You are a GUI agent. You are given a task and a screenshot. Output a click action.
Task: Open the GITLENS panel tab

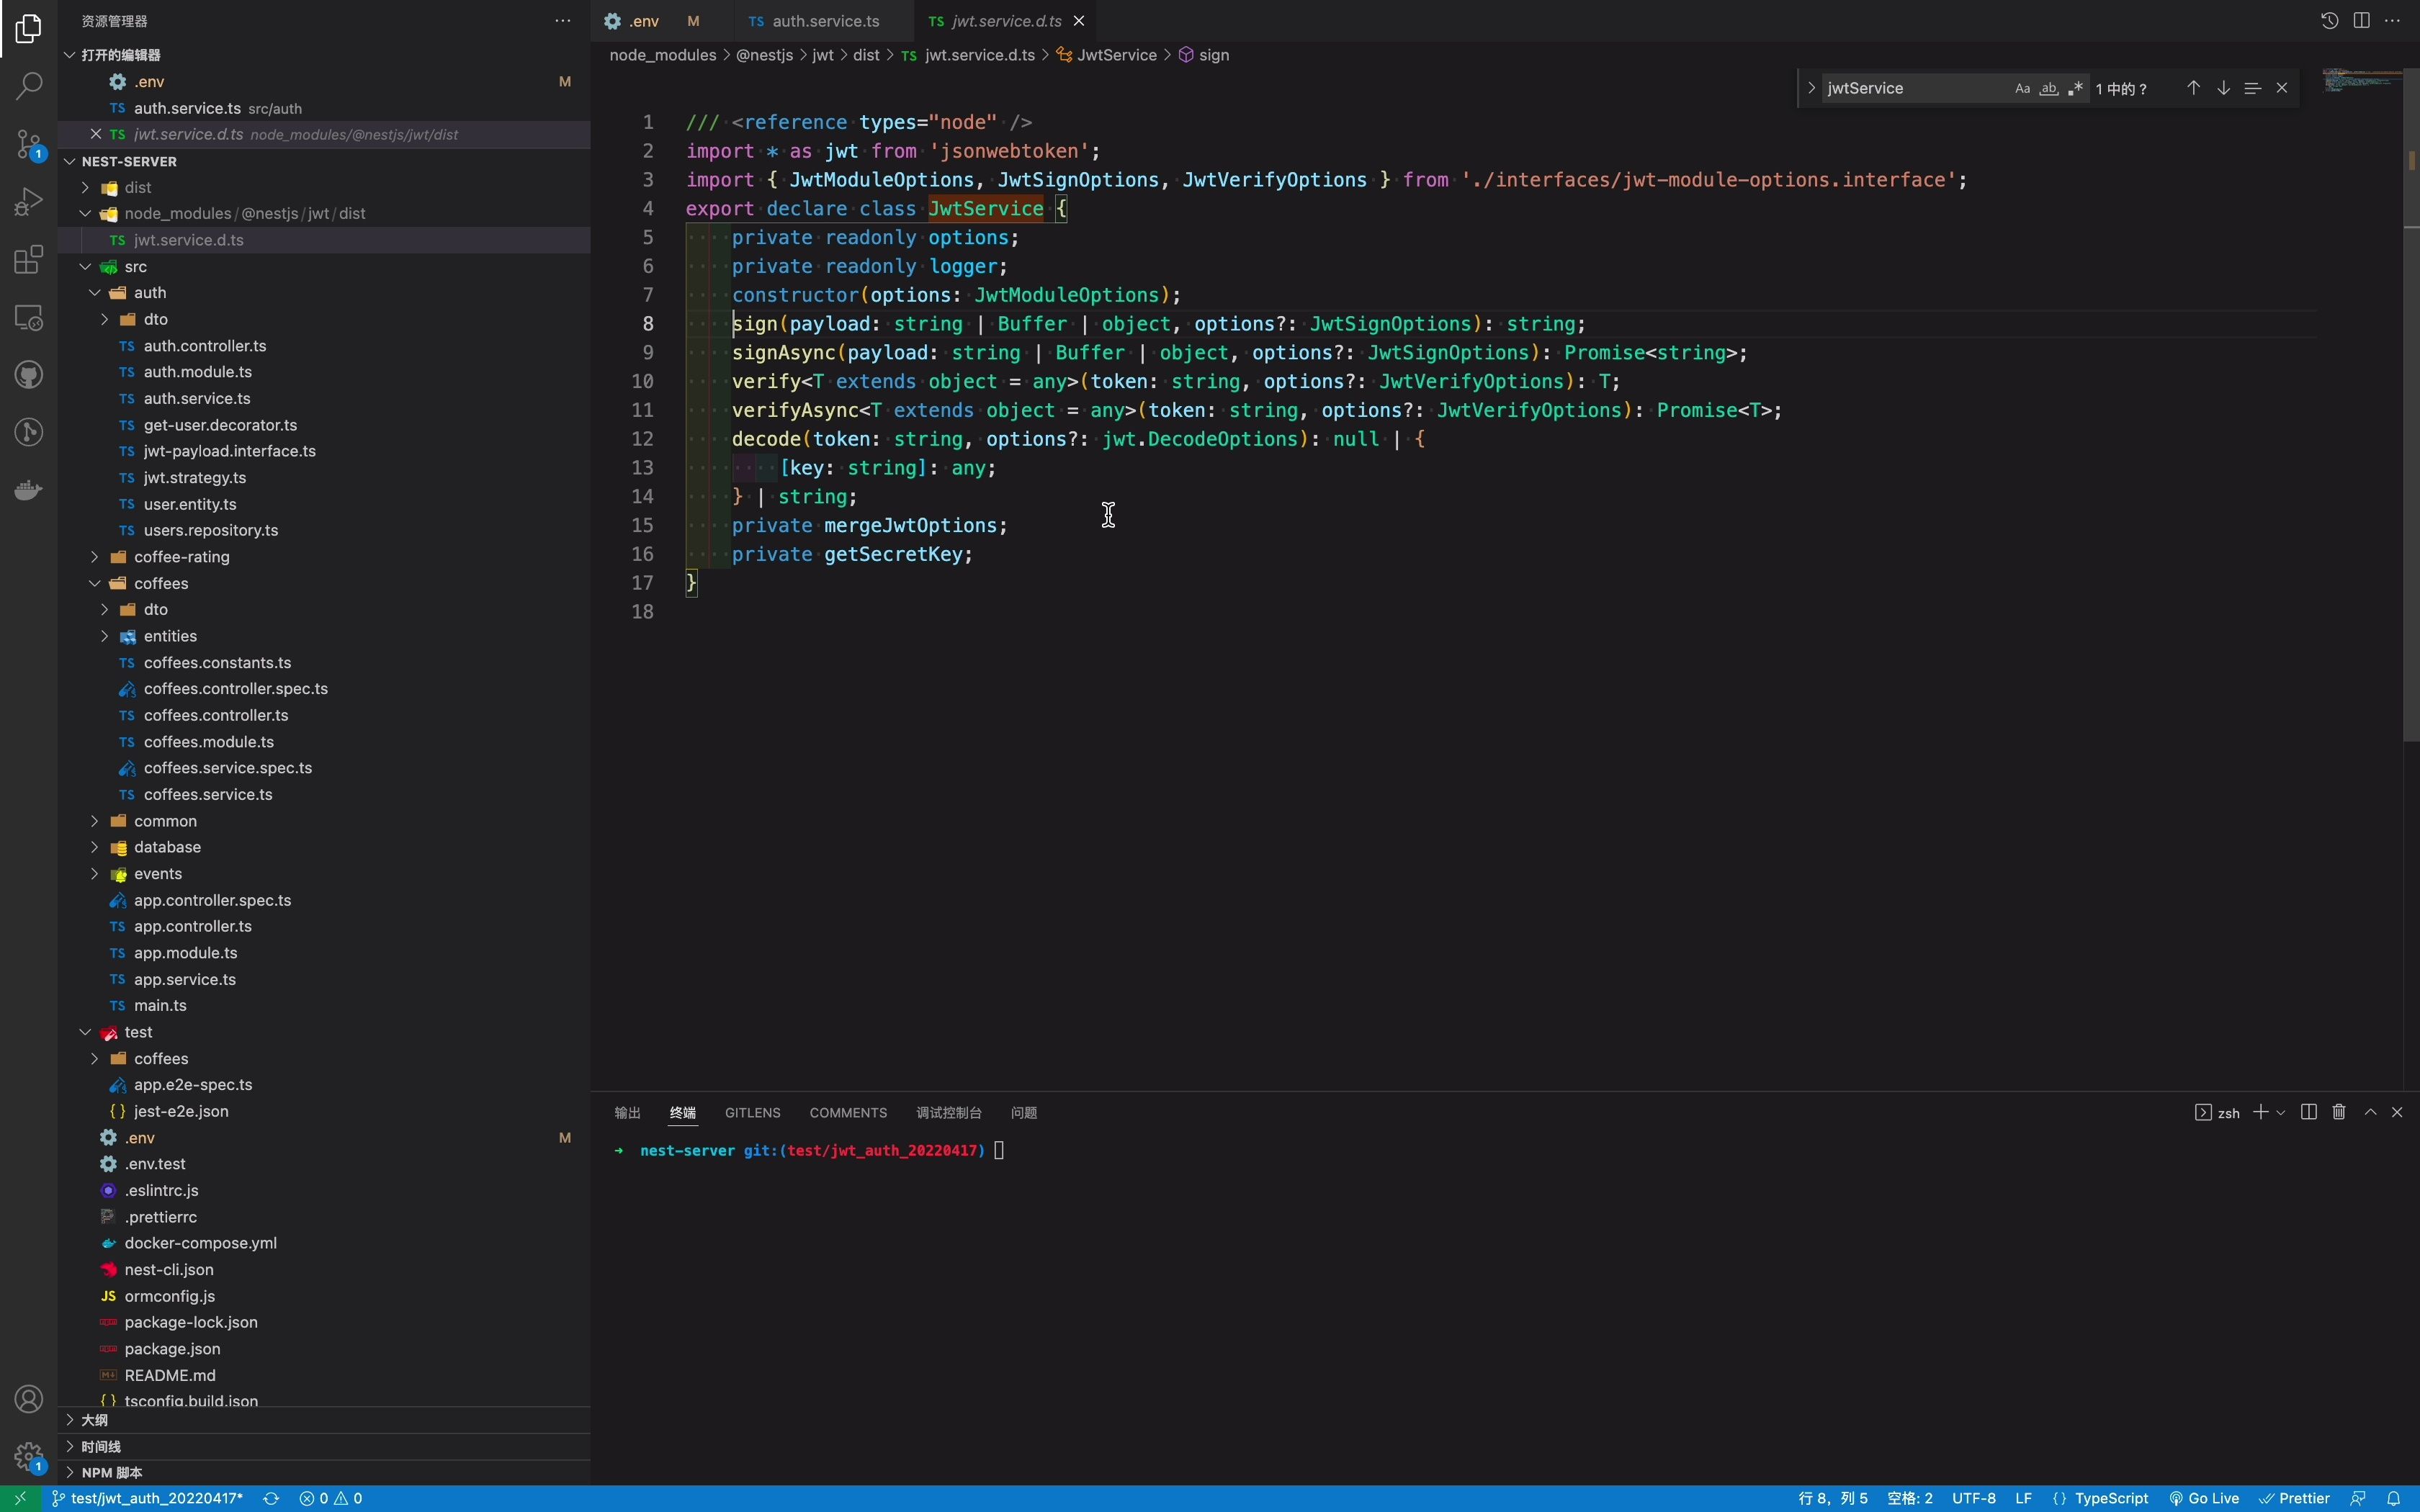[x=752, y=1113]
